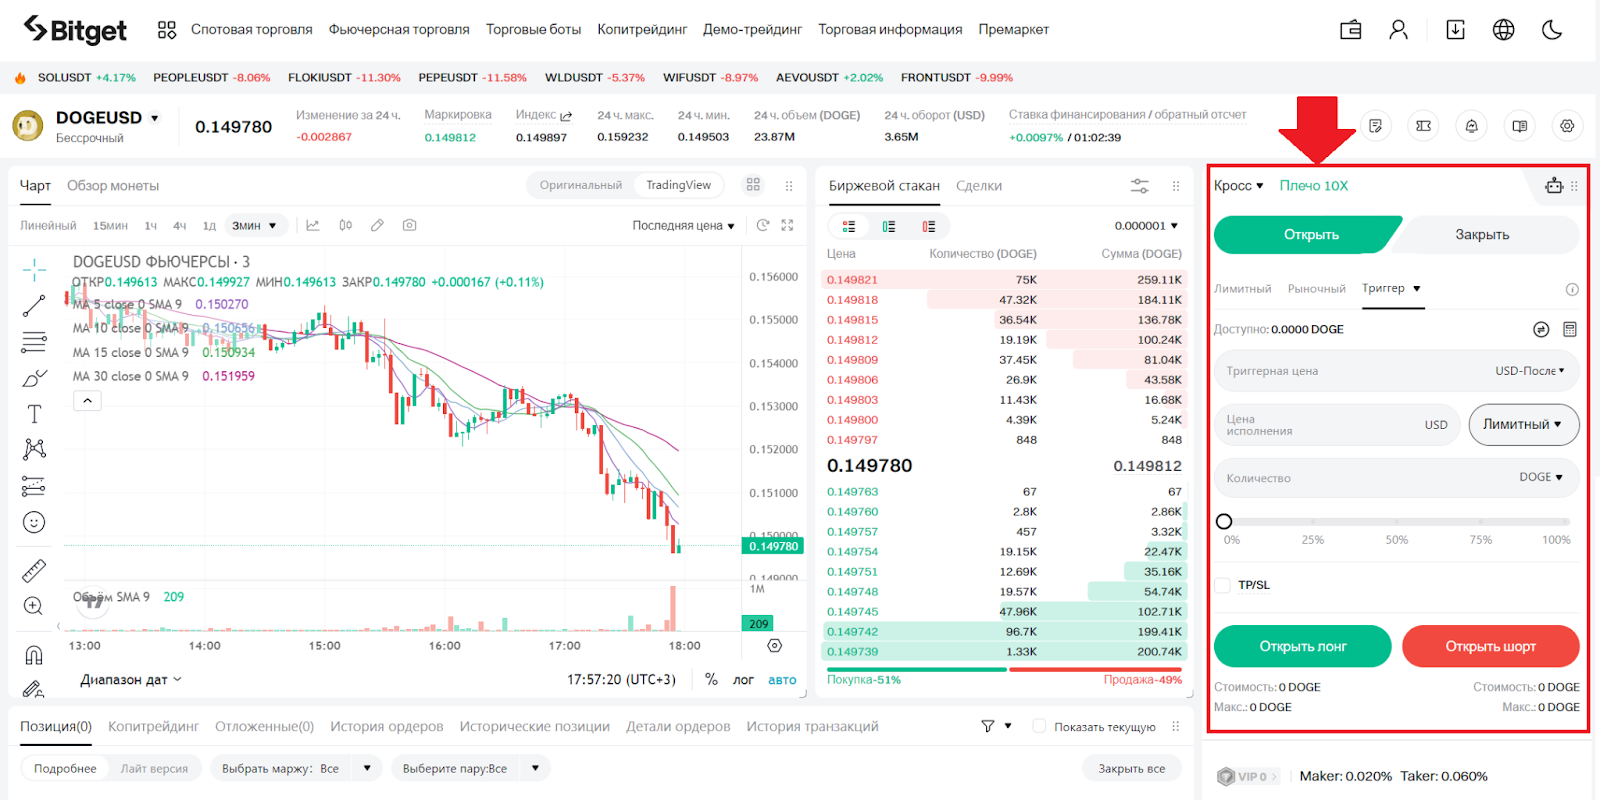Screen dimensions: 1600x800
Task: Open the Триггер order type dropdown
Action: coord(1392,288)
